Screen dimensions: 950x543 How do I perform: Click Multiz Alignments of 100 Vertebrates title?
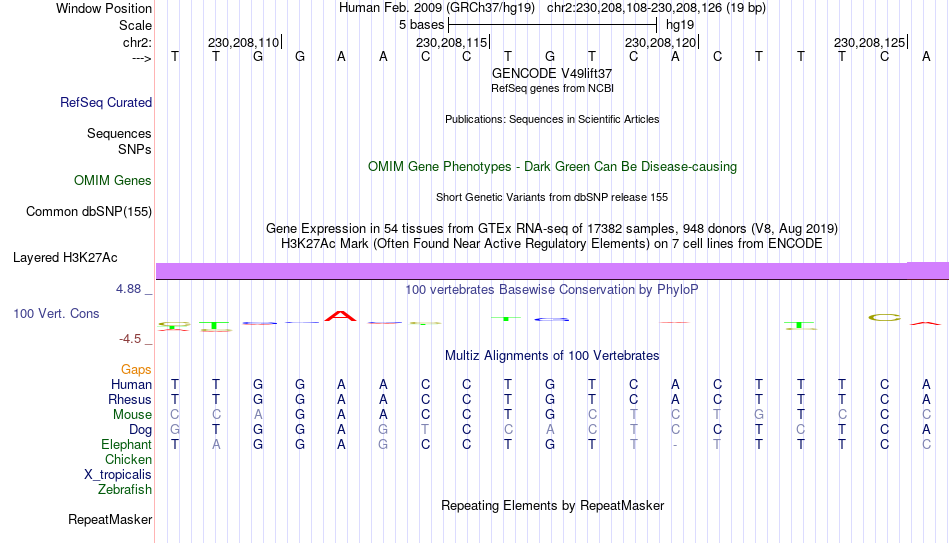(552, 356)
